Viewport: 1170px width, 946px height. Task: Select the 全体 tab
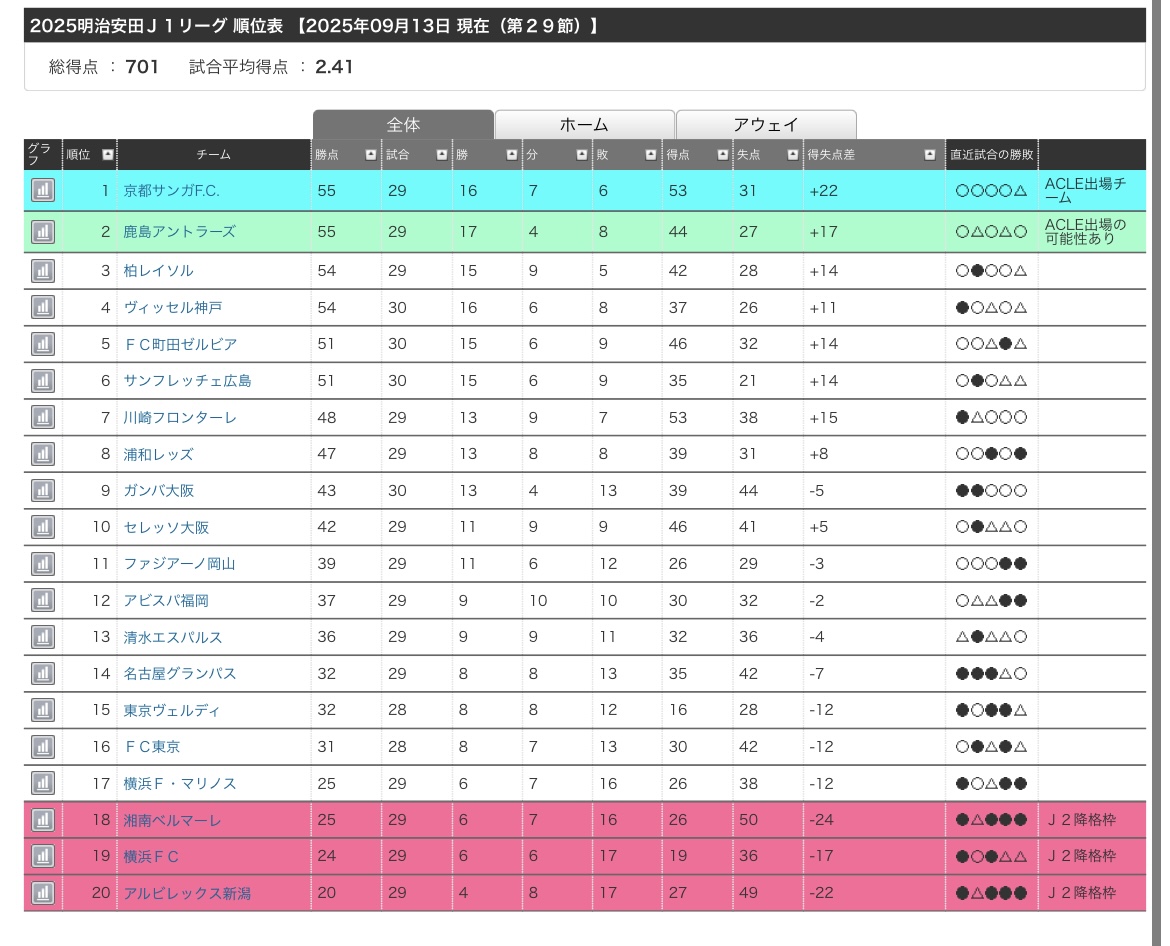(403, 125)
